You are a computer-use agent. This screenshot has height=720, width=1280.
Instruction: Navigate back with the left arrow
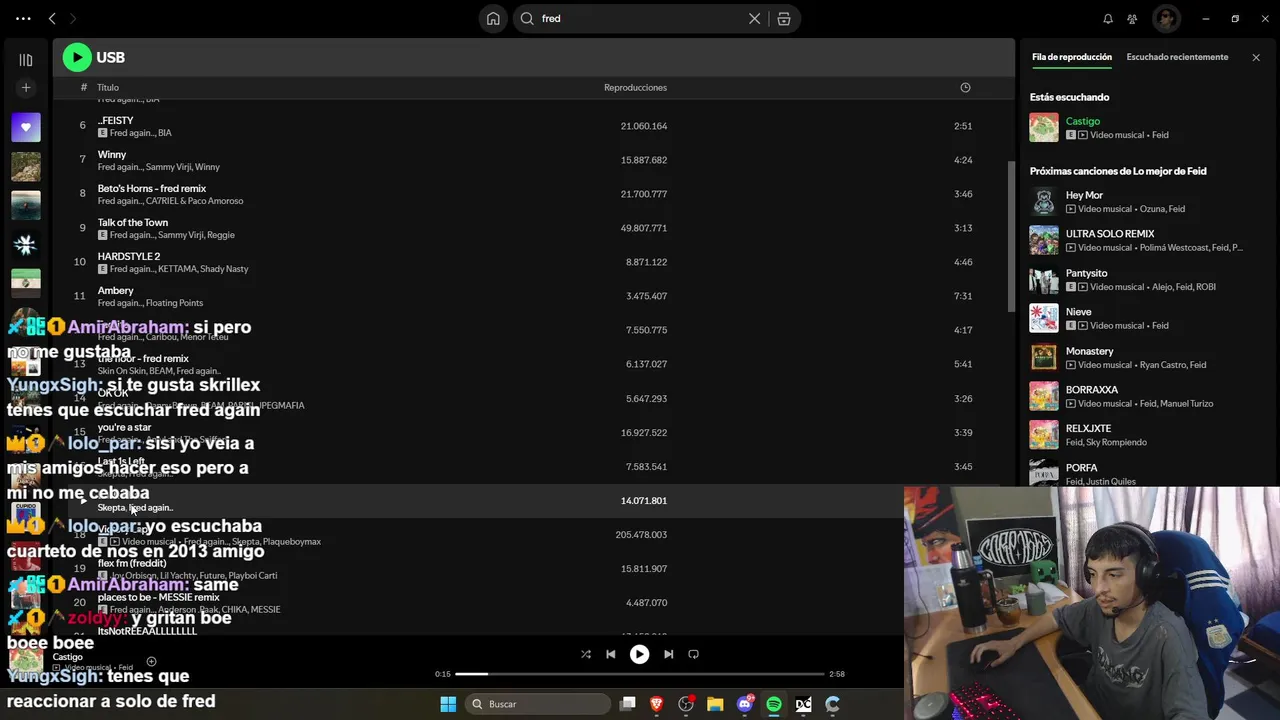point(52,18)
